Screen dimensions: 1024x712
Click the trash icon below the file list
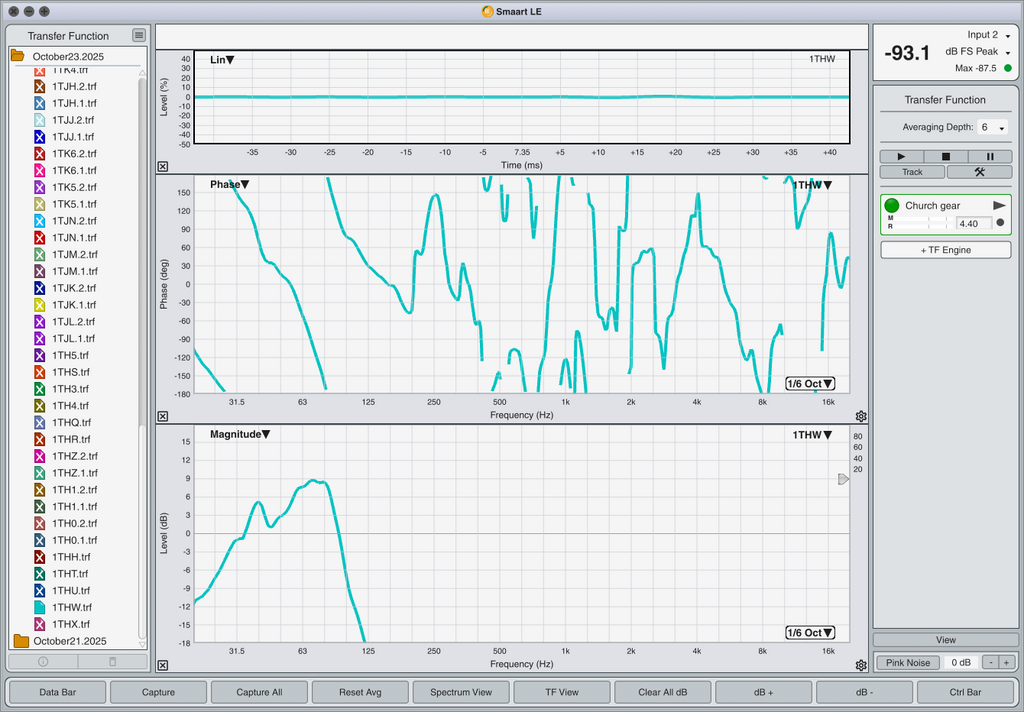point(112,661)
